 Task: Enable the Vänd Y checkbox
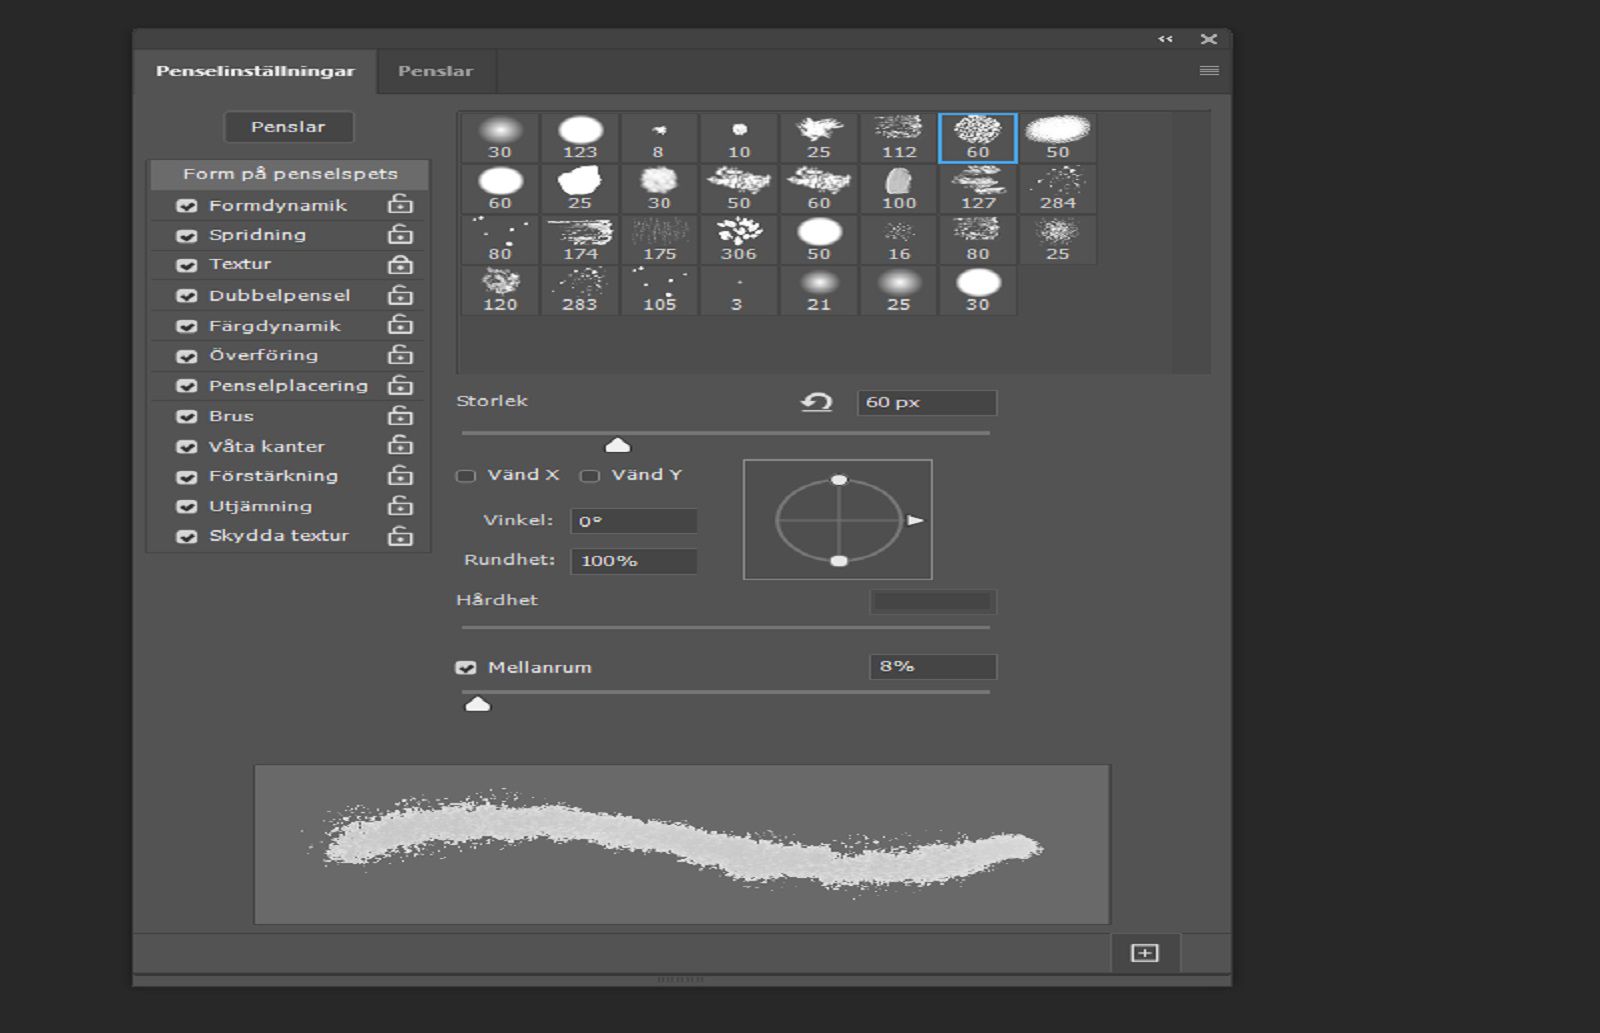pyautogui.click(x=588, y=476)
